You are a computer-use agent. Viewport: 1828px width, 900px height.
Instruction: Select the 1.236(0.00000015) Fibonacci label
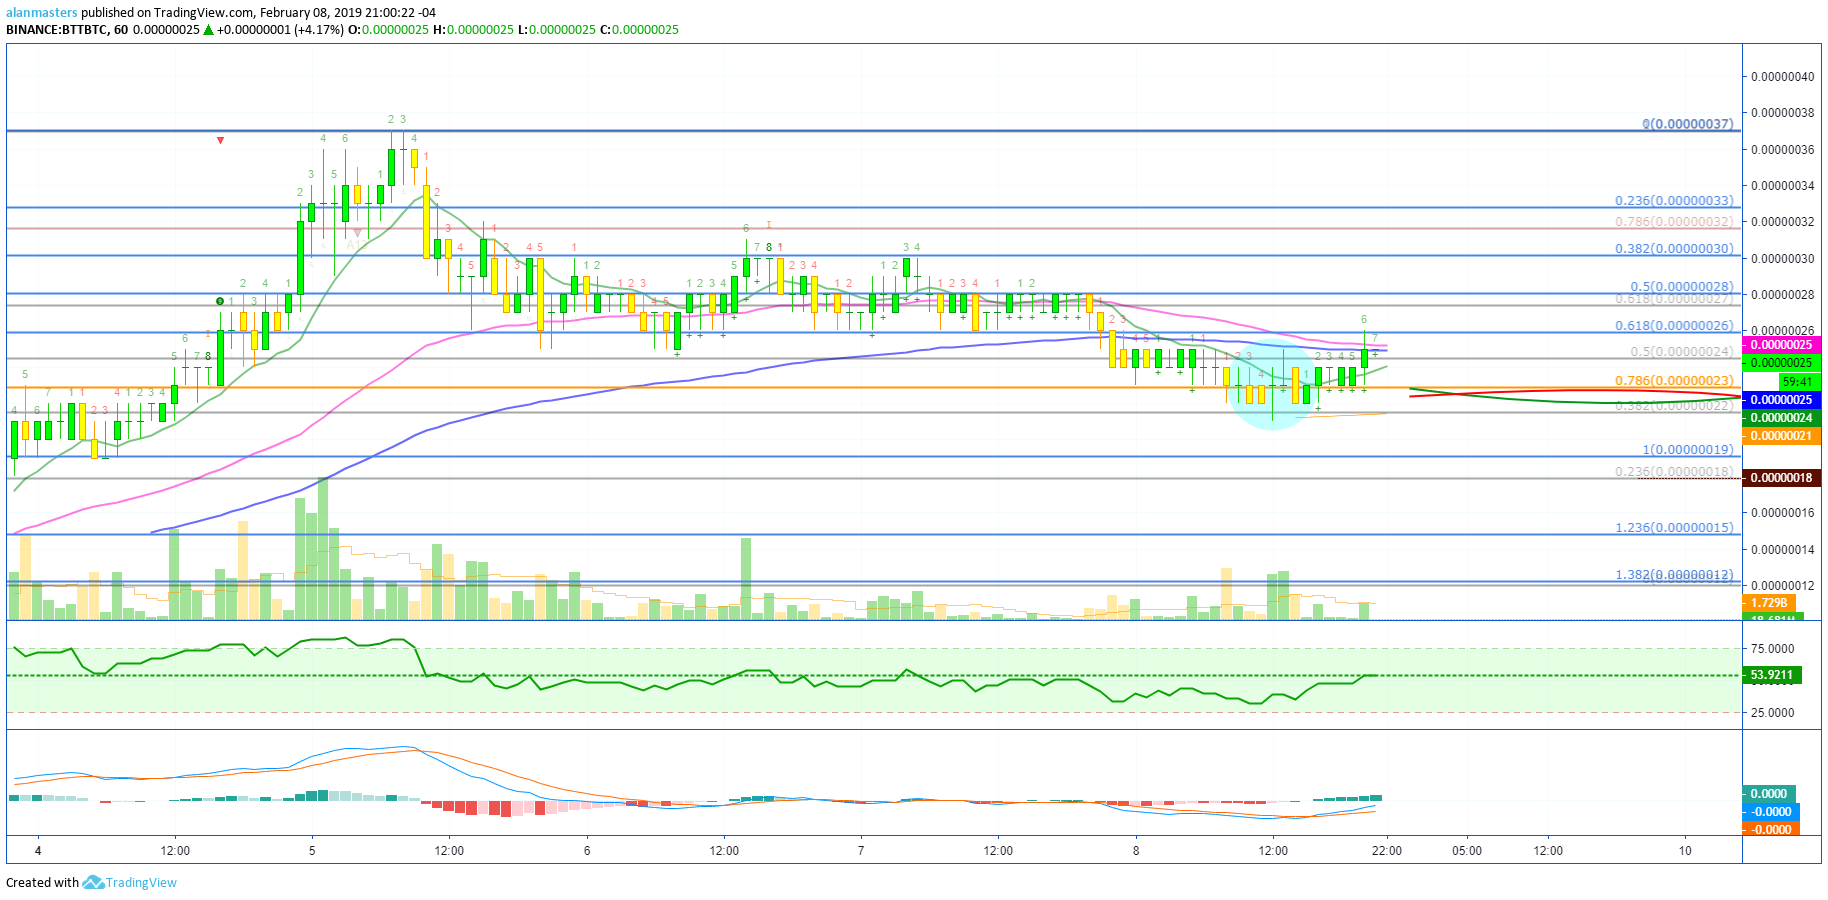(1674, 528)
